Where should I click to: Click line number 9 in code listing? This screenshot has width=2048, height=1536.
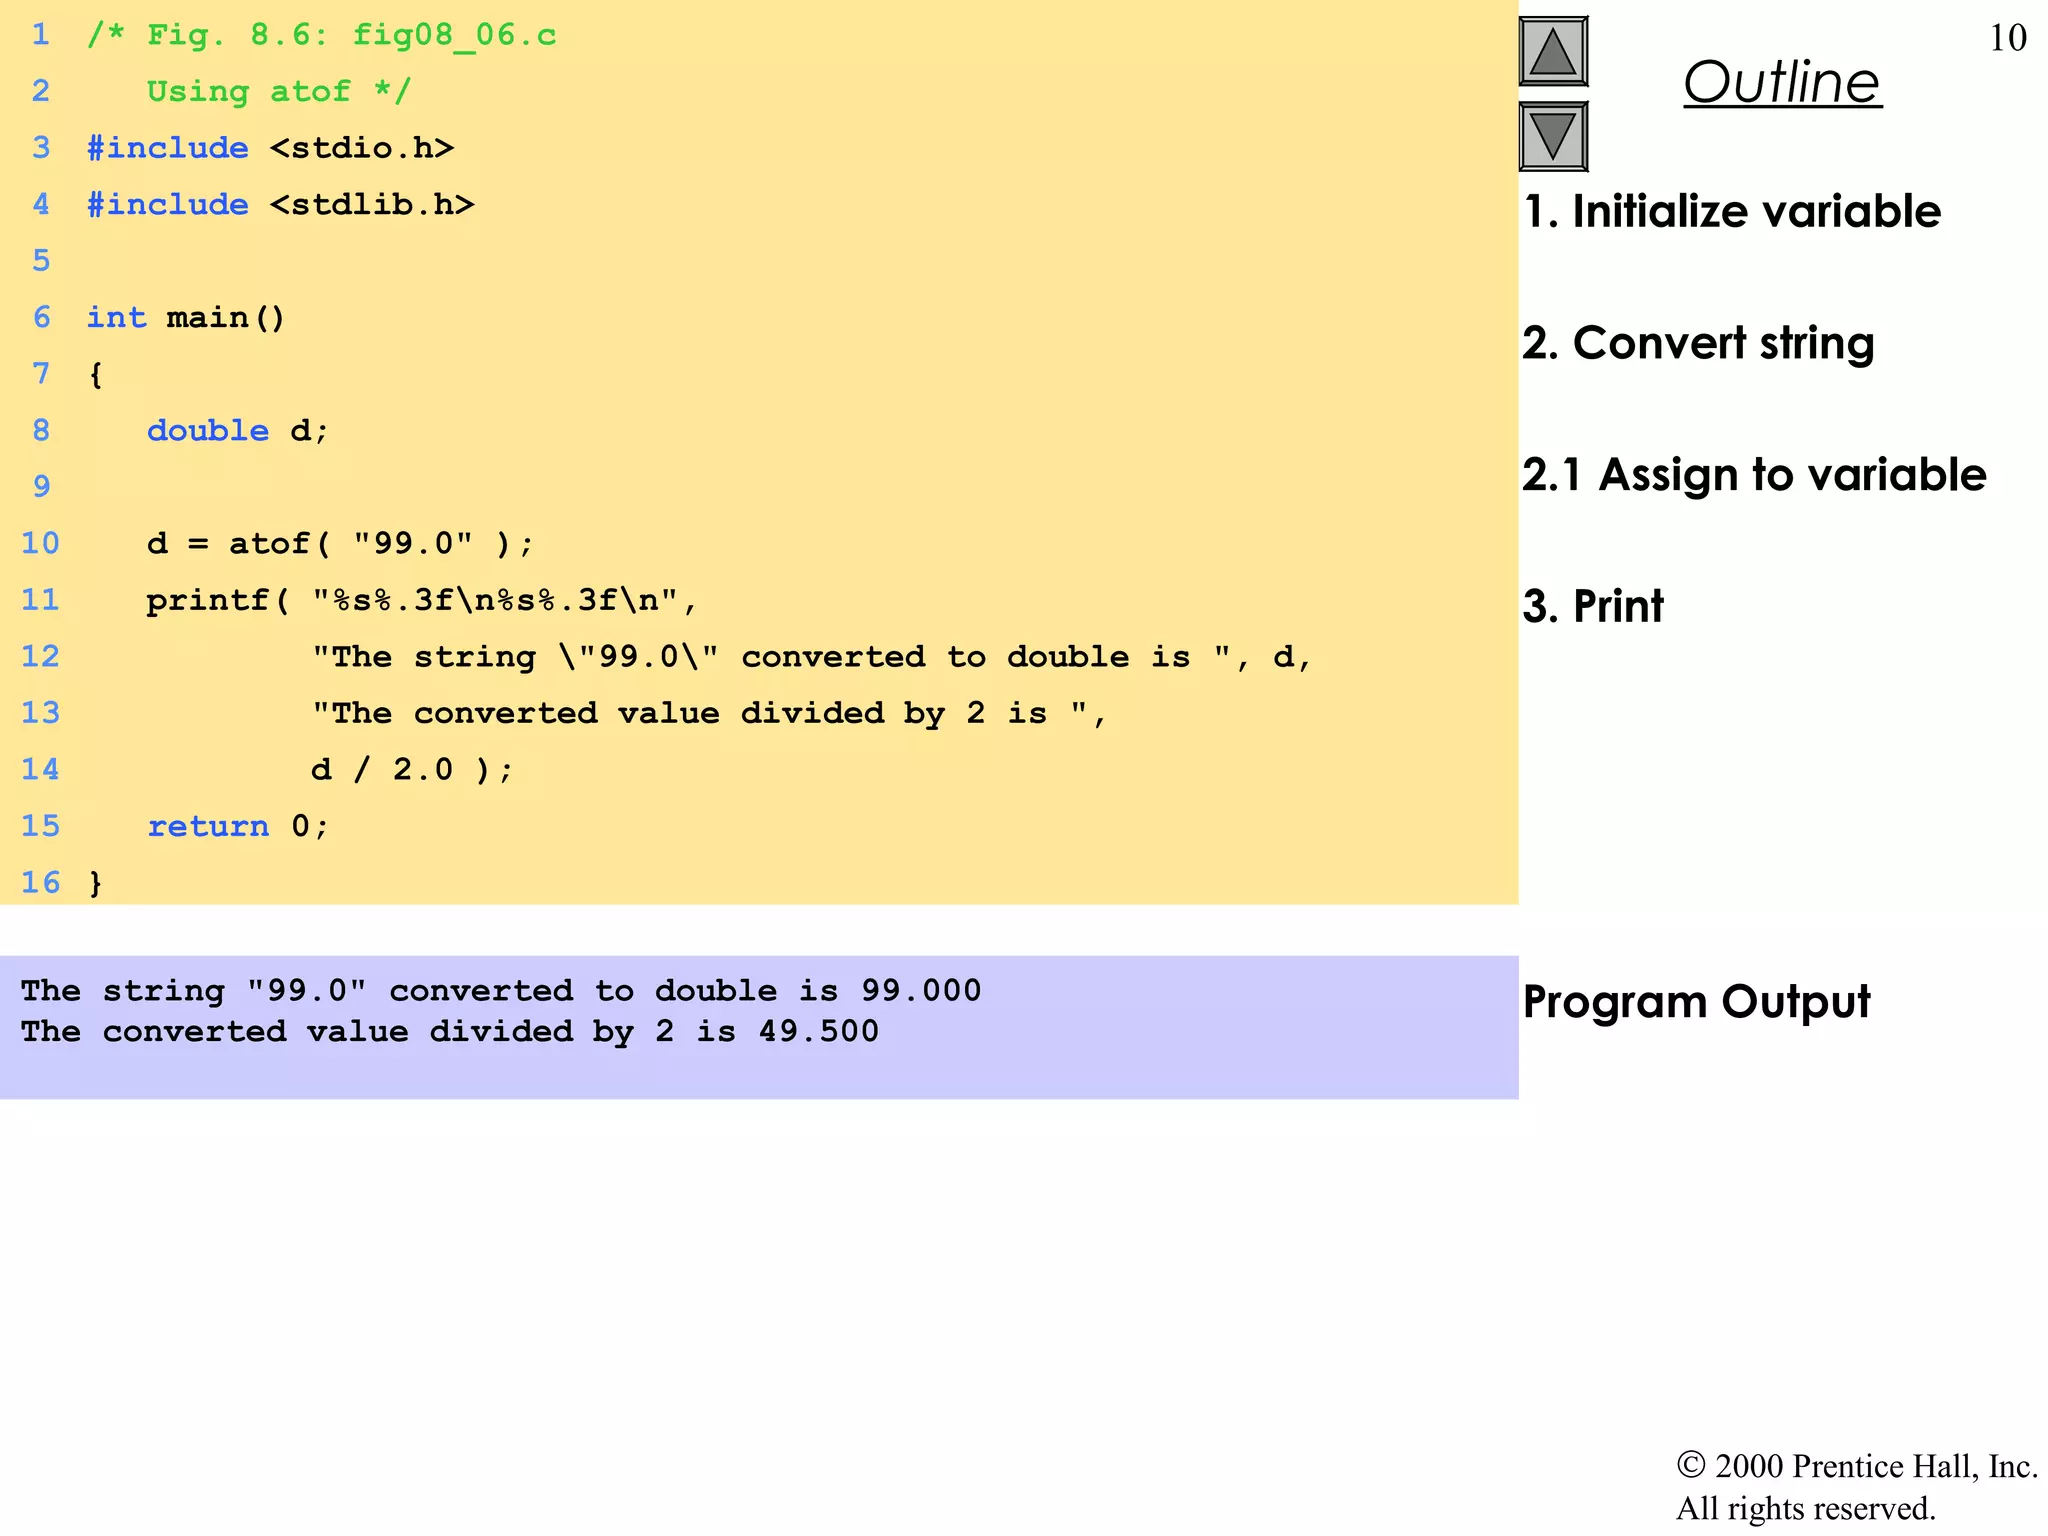[41, 487]
